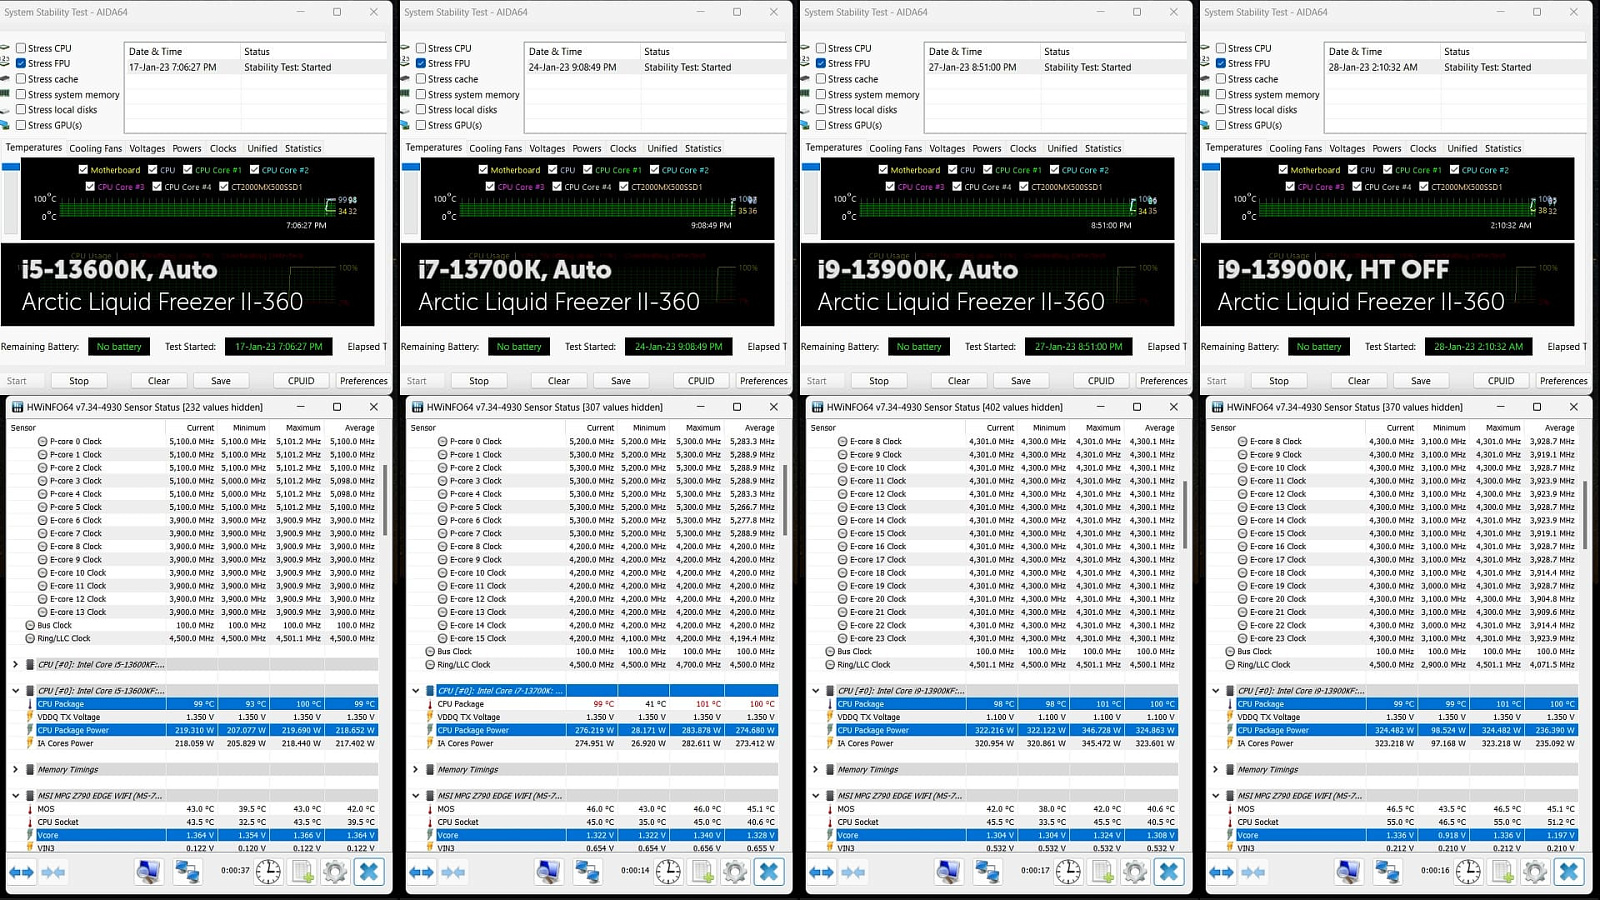The image size is (1600, 900).
Task: Expand columns in HWiNFO 307 values hidden window
Action: pos(421,872)
